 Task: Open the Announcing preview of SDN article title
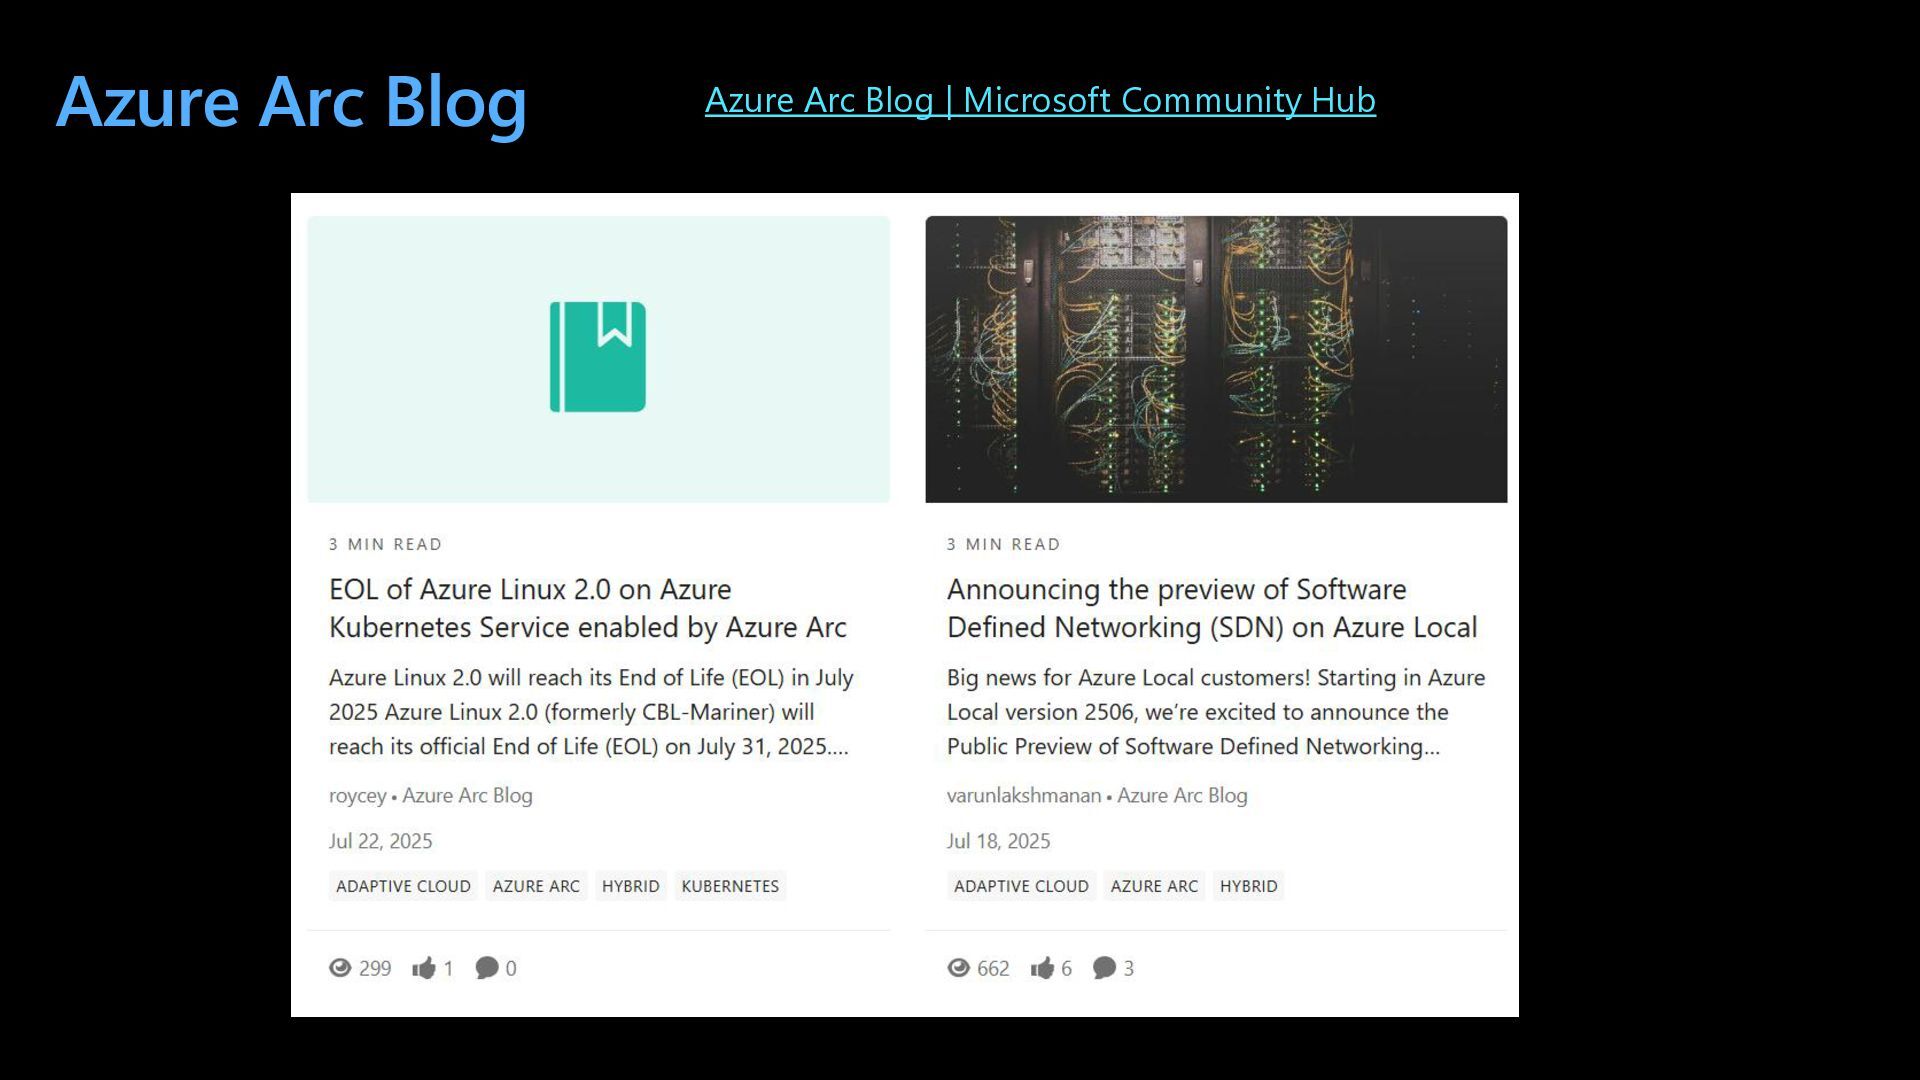1212,608
